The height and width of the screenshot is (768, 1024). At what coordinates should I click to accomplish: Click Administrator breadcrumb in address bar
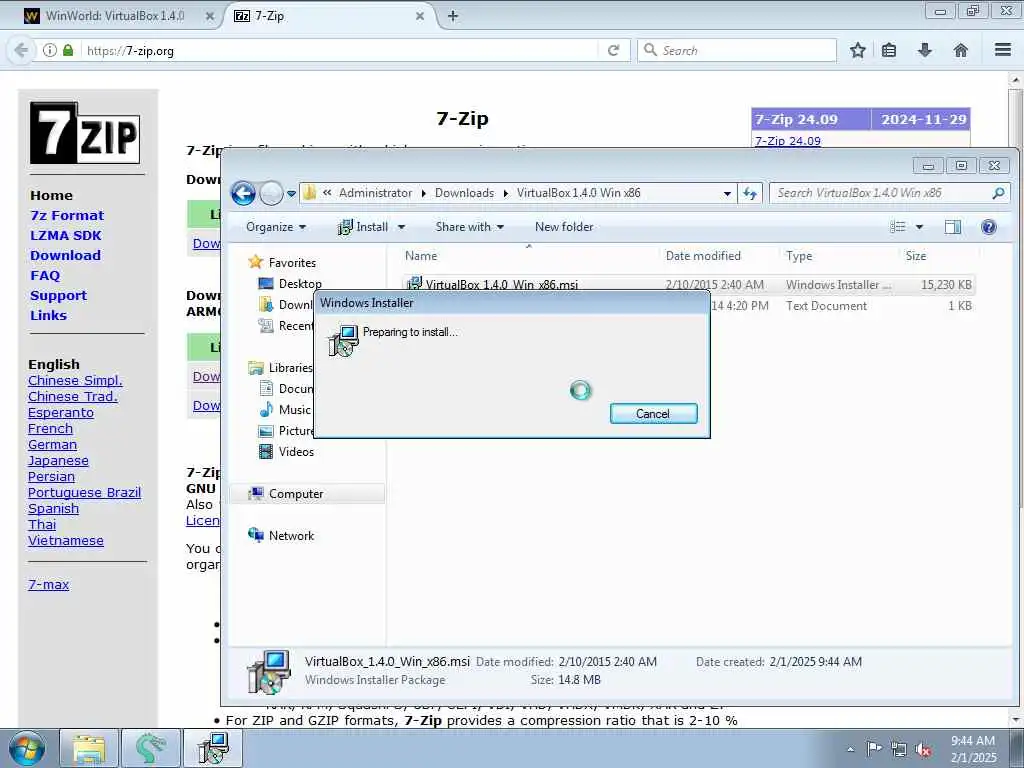376,193
